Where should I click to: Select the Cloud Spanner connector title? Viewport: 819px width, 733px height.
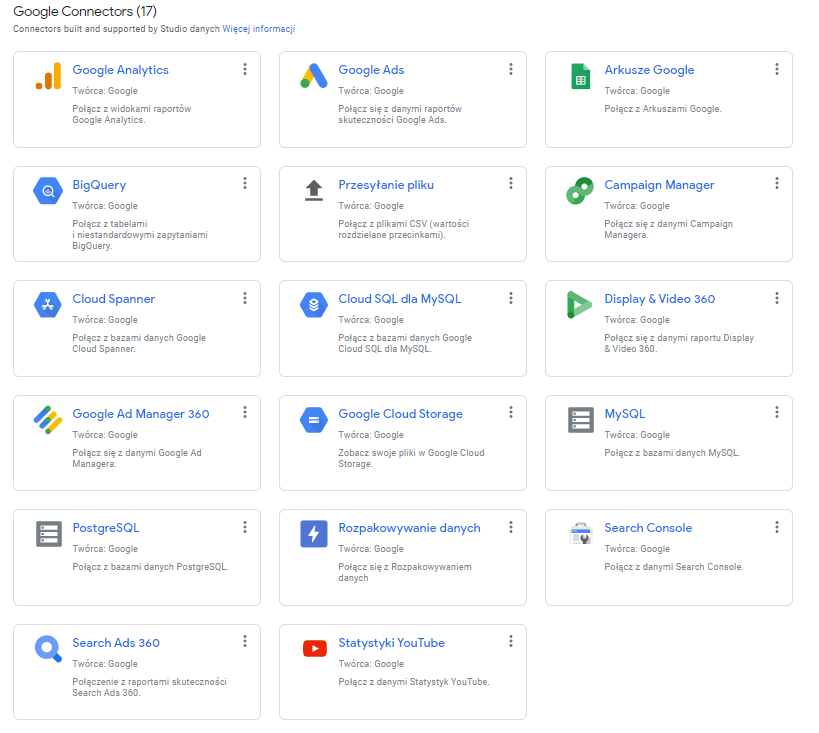point(113,299)
